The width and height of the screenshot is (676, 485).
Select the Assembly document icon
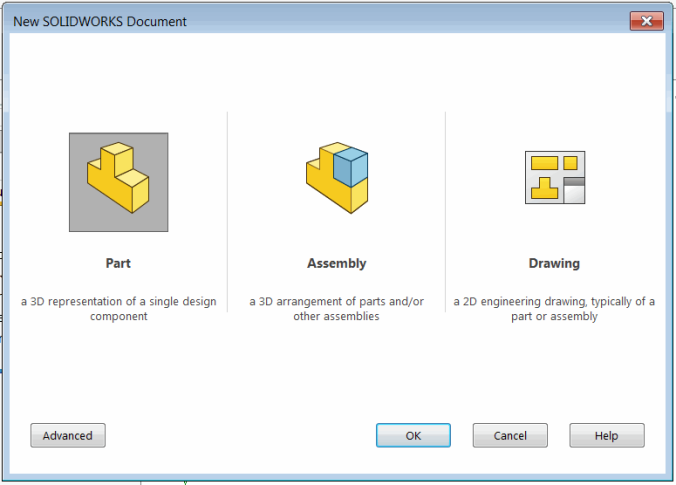(x=336, y=180)
